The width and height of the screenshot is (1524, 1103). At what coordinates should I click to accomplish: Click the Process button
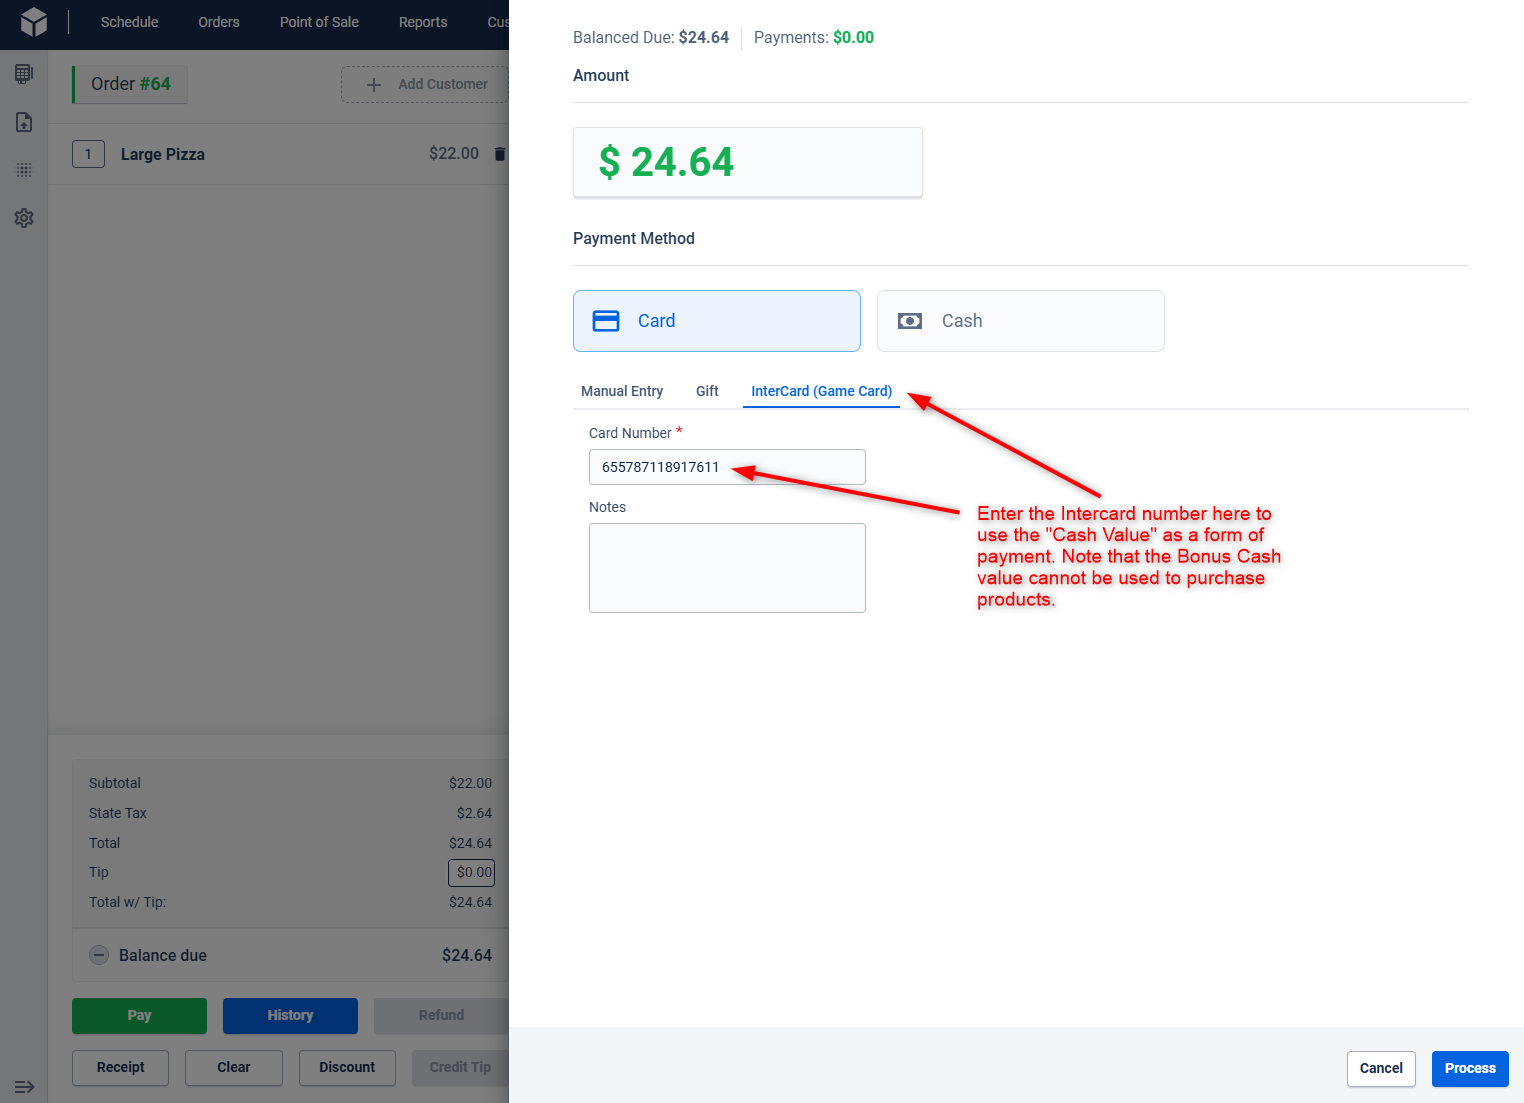tap(1470, 1068)
